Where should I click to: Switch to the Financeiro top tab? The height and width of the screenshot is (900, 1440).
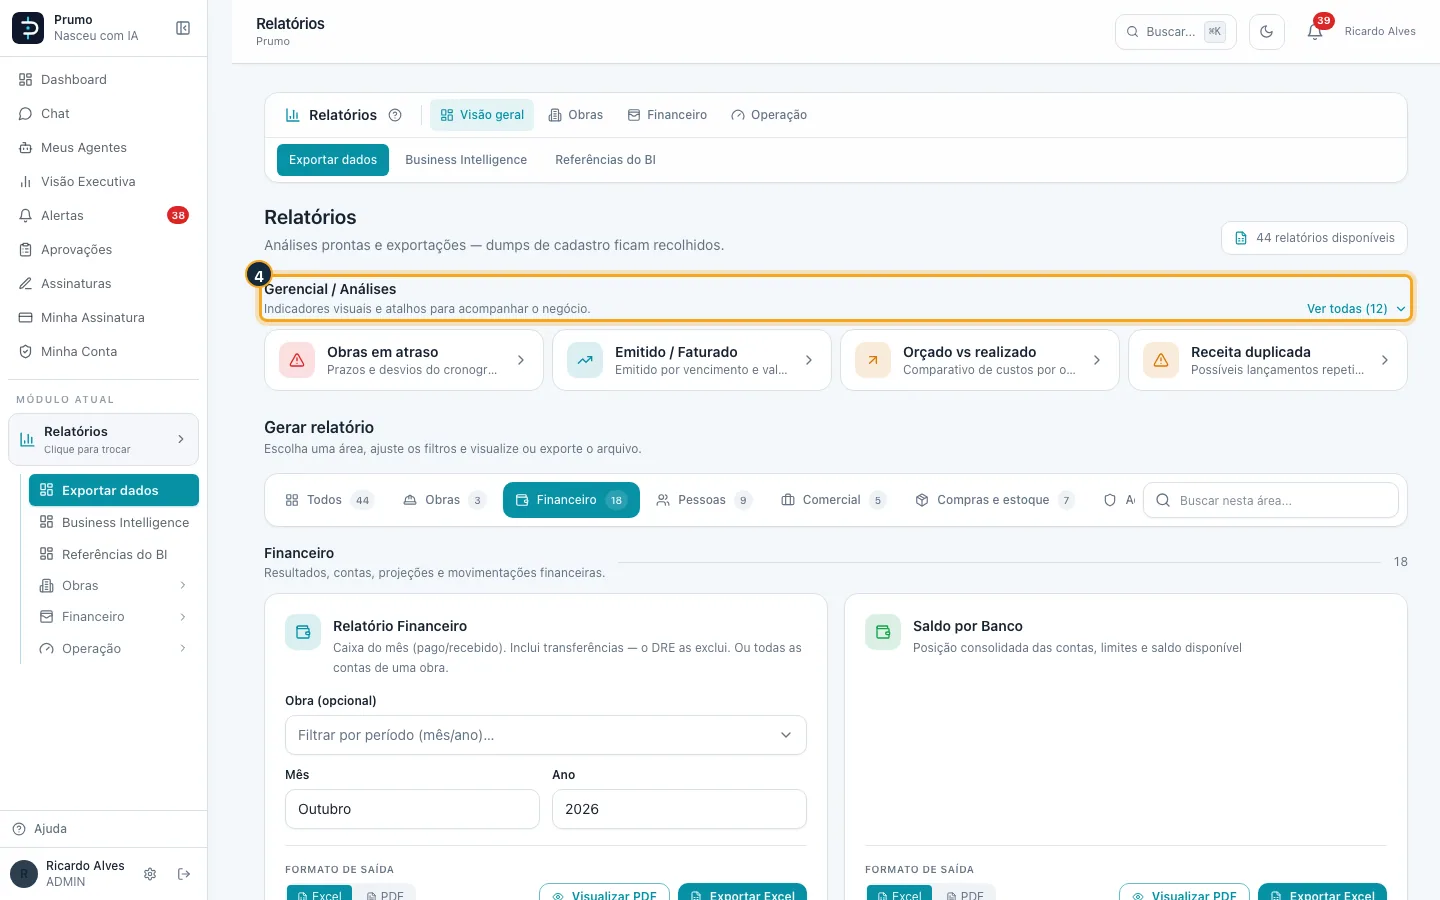click(x=667, y=115)
